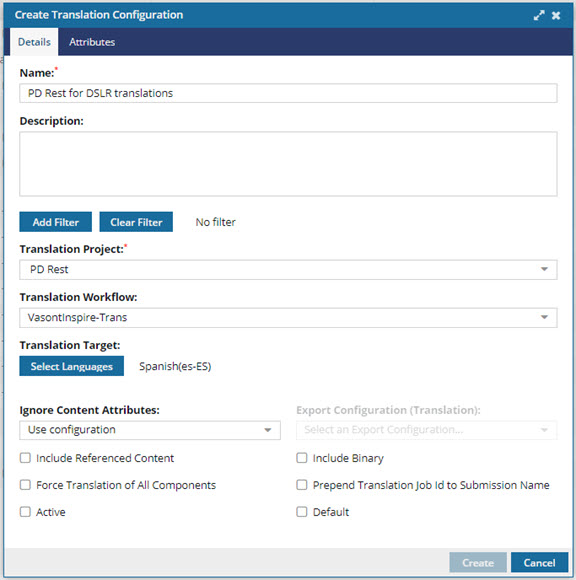The image size is (576, 580).
Task: Open the Translation Project dropdown arrow
Action: click(544, 269)
